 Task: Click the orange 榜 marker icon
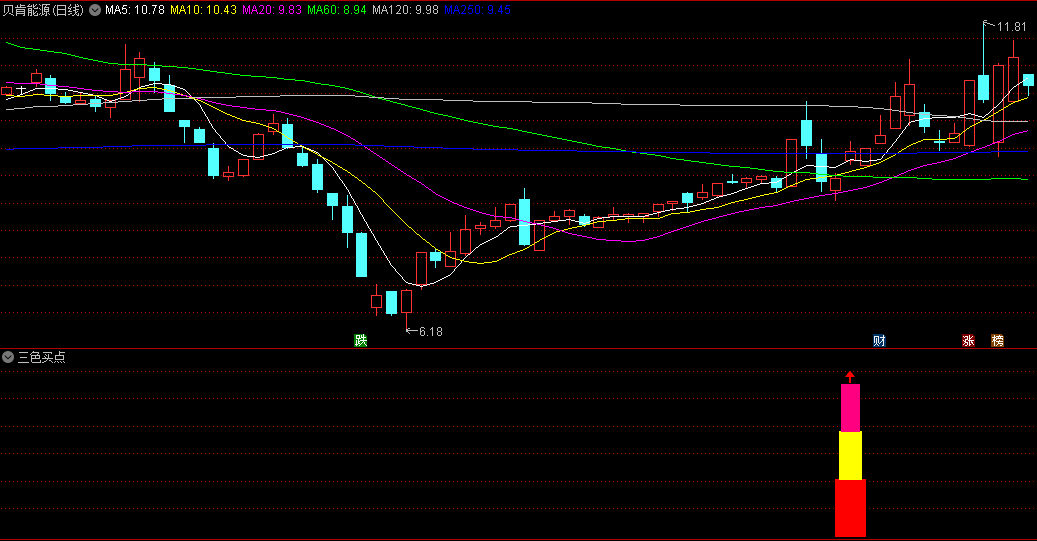[997, 341]
